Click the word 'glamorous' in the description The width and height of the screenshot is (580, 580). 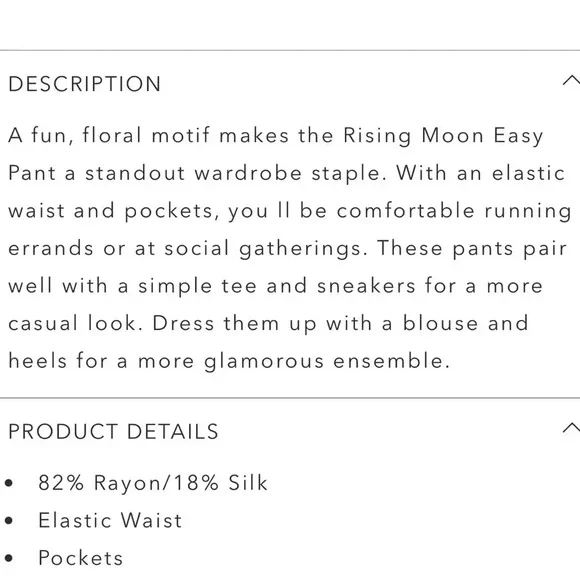tap(264, 361)
